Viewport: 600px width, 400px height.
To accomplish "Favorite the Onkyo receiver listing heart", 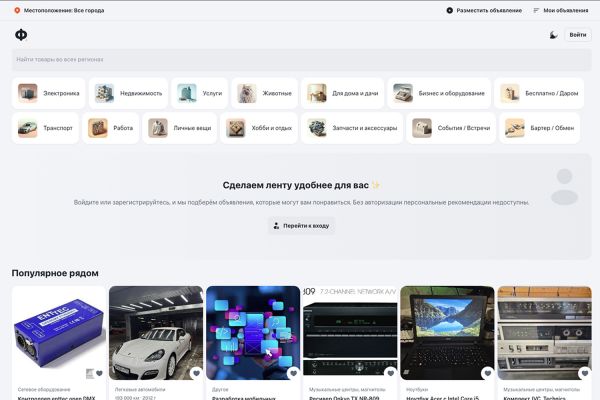I will click(391, 373).
